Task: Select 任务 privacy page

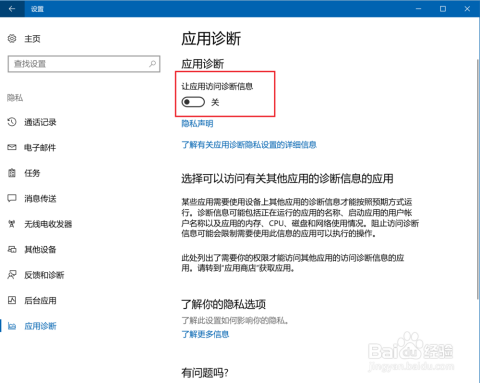Action: pyautogui.click(x=32, y=173)
